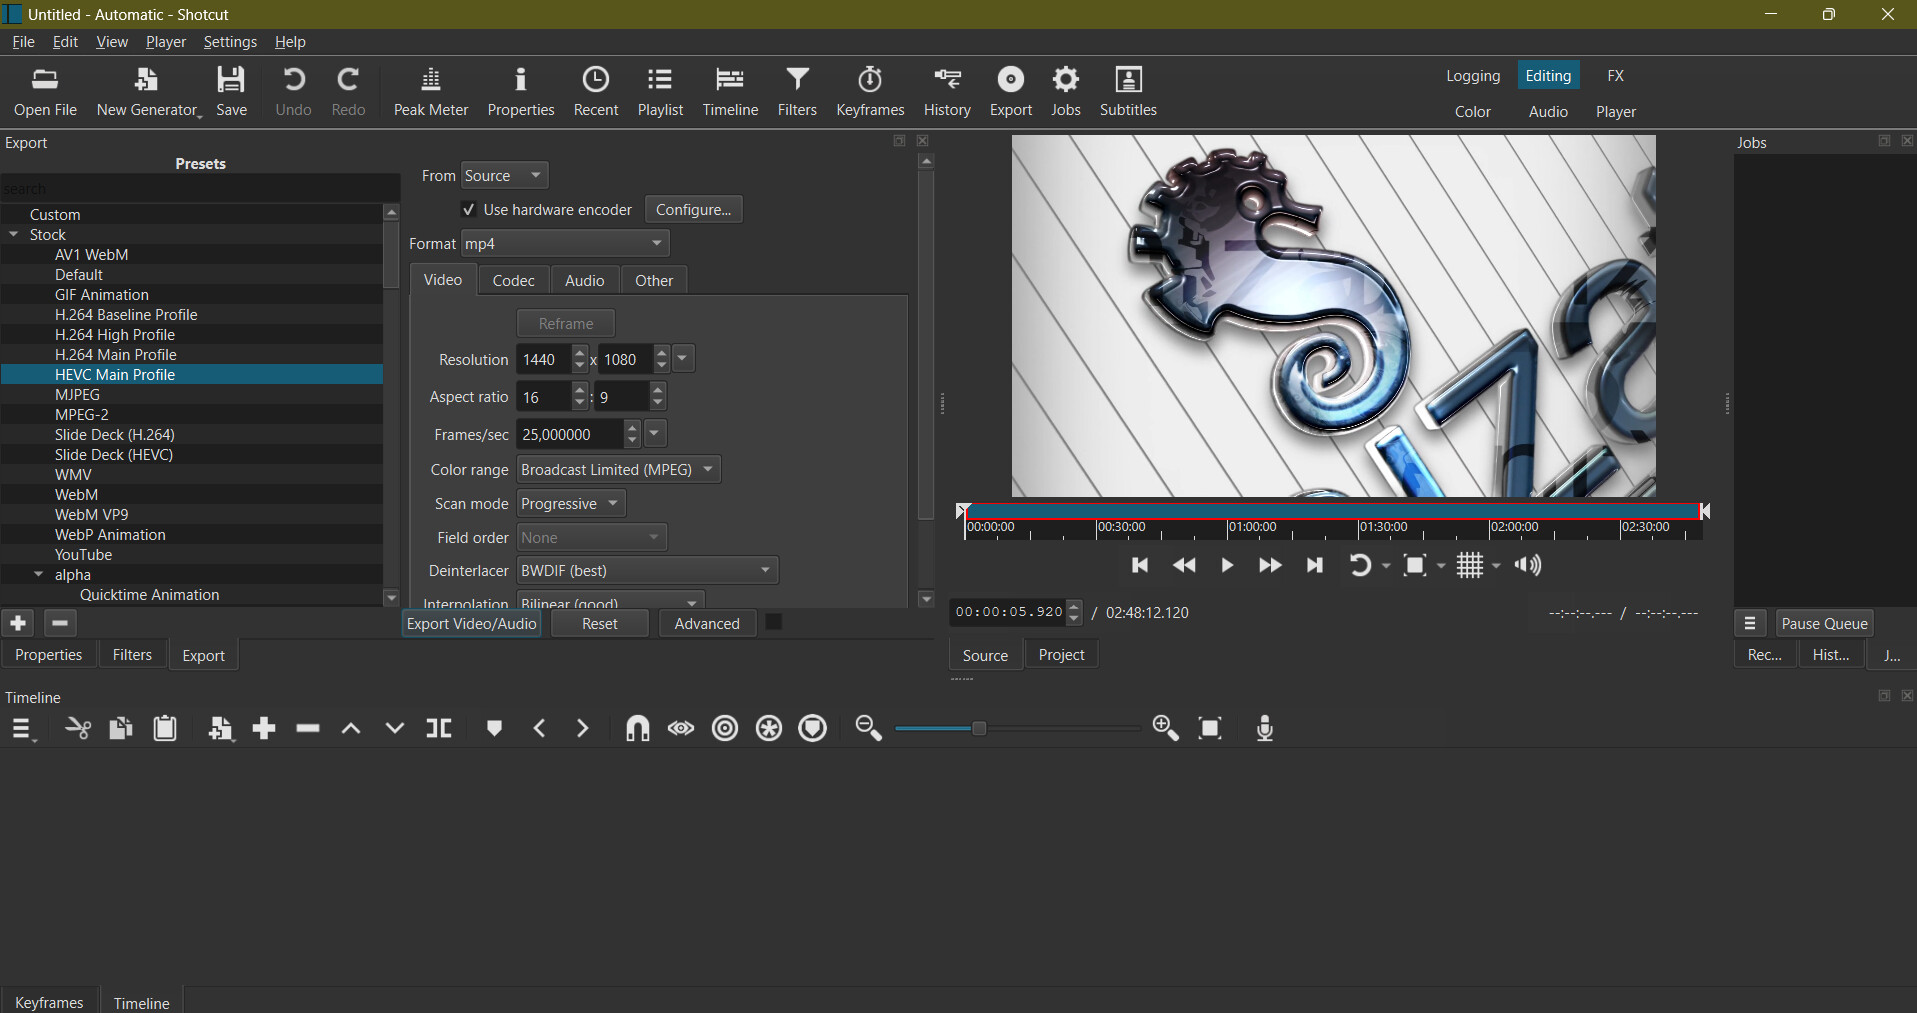Click the Split at Playhead icon
The width and height of the screenshot is (1917, 1013).
[x=439, y=729]
